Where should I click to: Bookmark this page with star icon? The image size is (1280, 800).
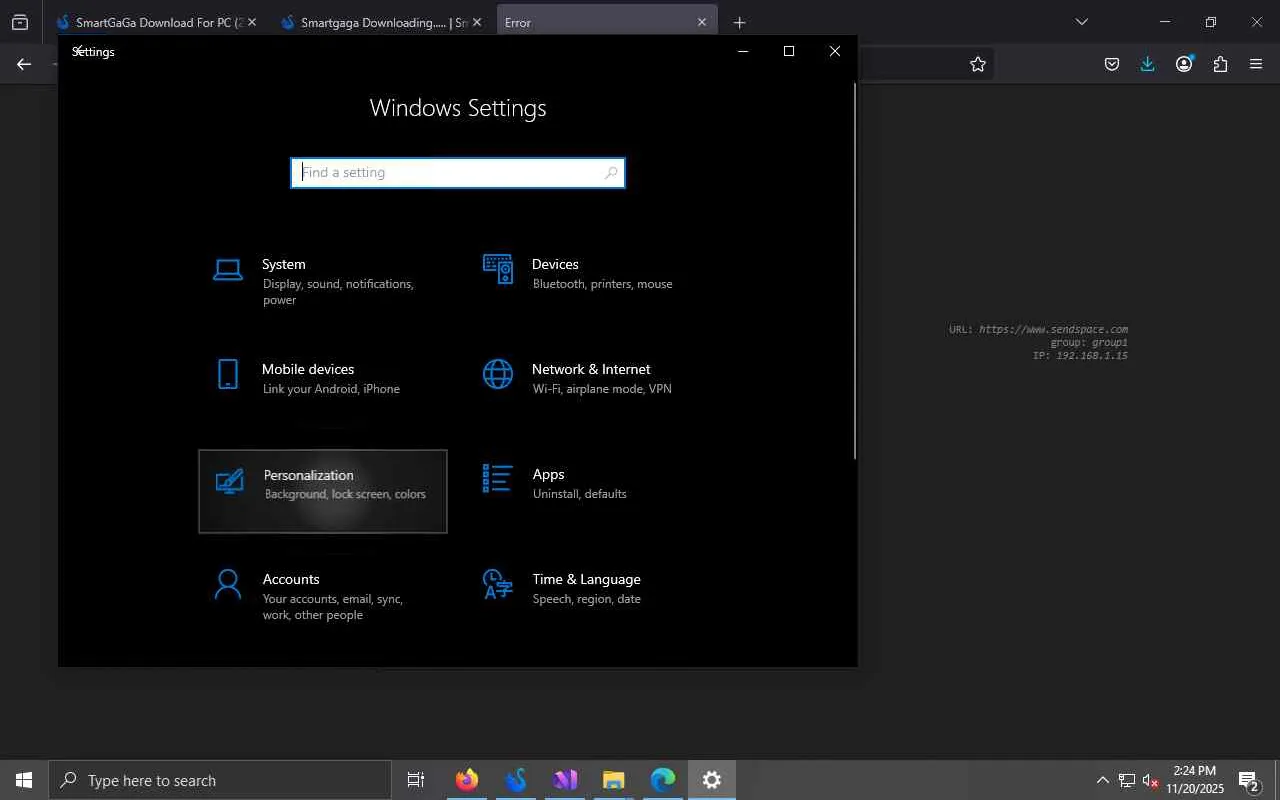coord(978,64)
